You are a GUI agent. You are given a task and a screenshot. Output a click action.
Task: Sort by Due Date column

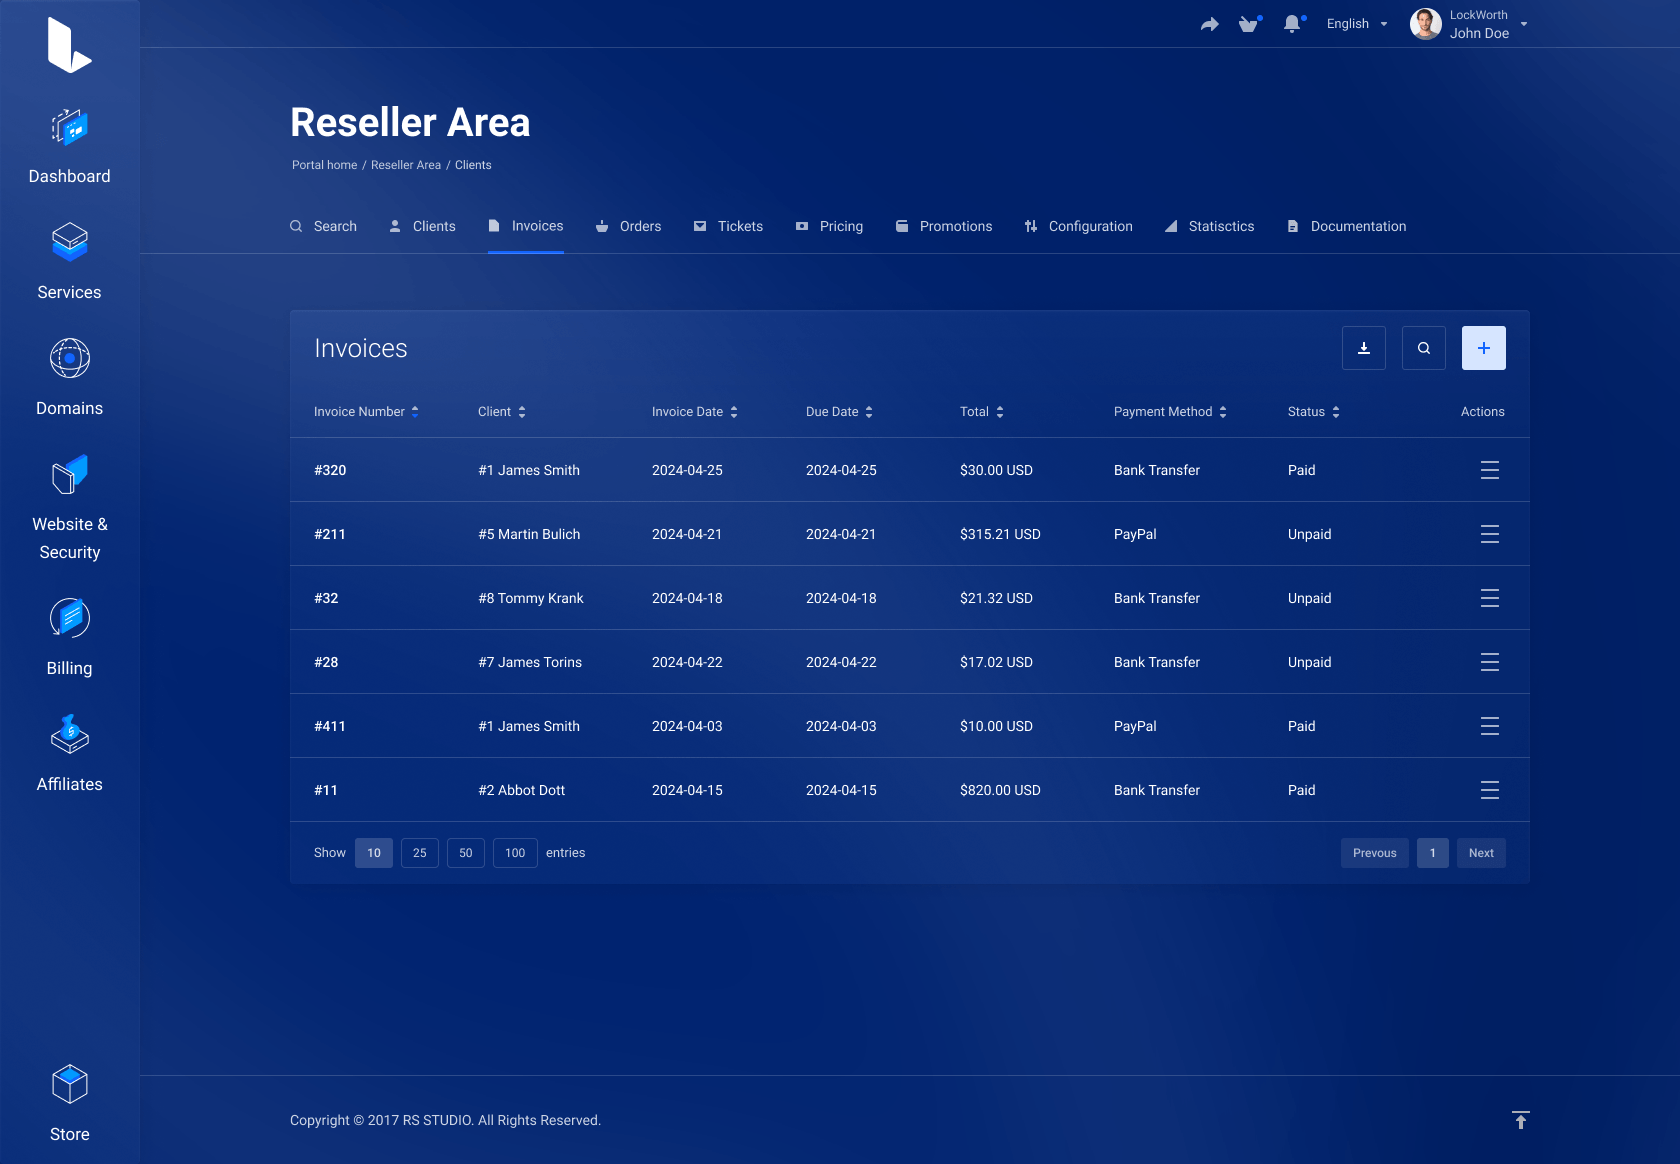tap(840, 412)
